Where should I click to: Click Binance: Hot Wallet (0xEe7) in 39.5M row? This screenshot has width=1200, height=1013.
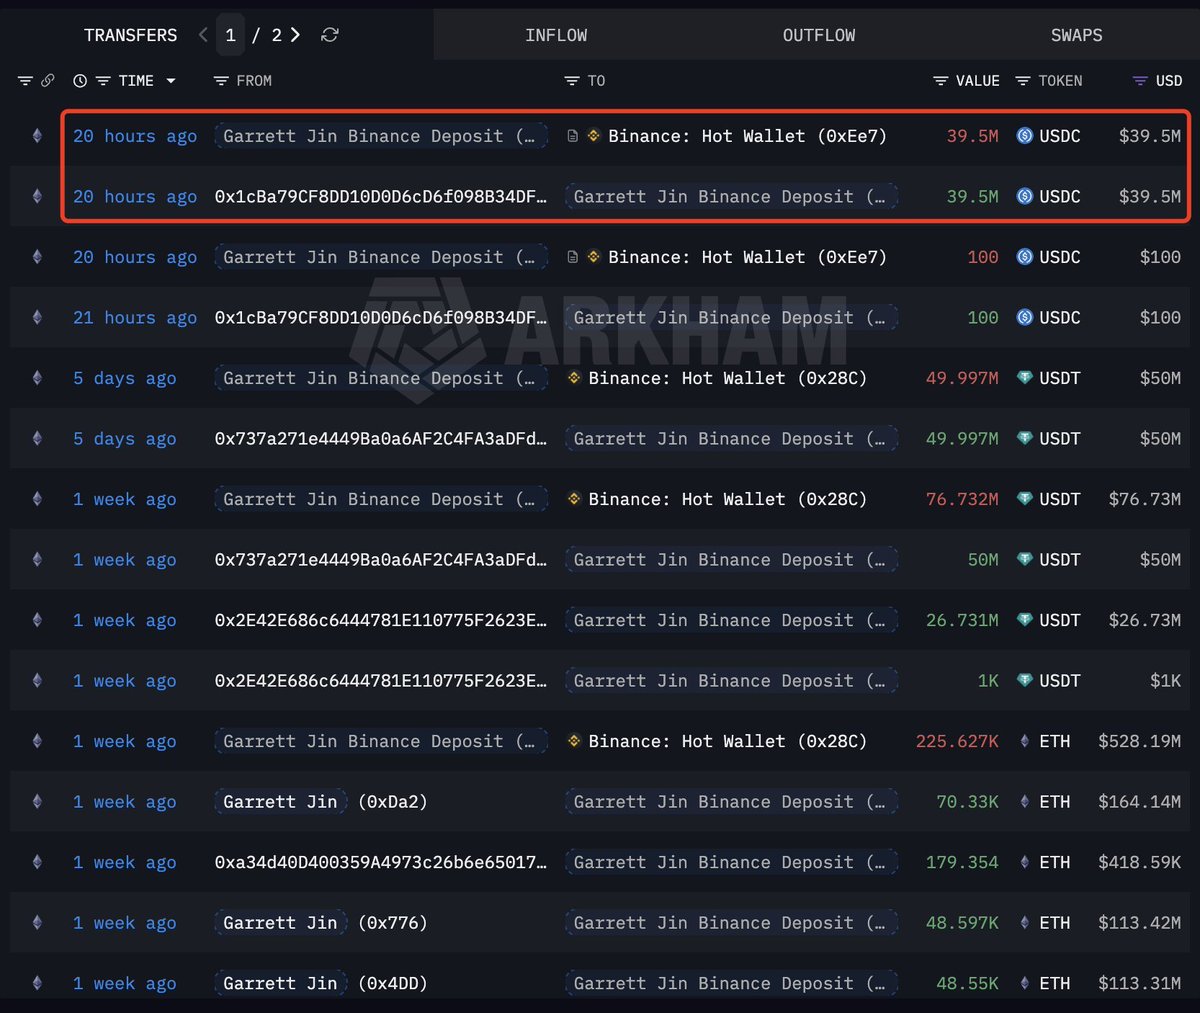pos(747,136)
